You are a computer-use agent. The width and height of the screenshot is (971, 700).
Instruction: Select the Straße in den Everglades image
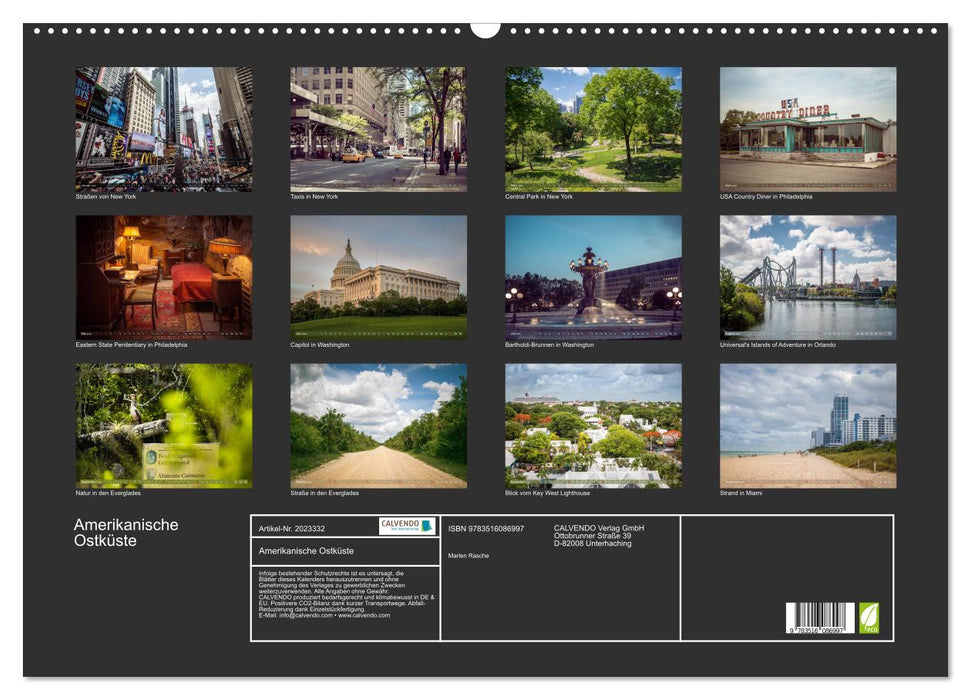(x=378, y=425)
